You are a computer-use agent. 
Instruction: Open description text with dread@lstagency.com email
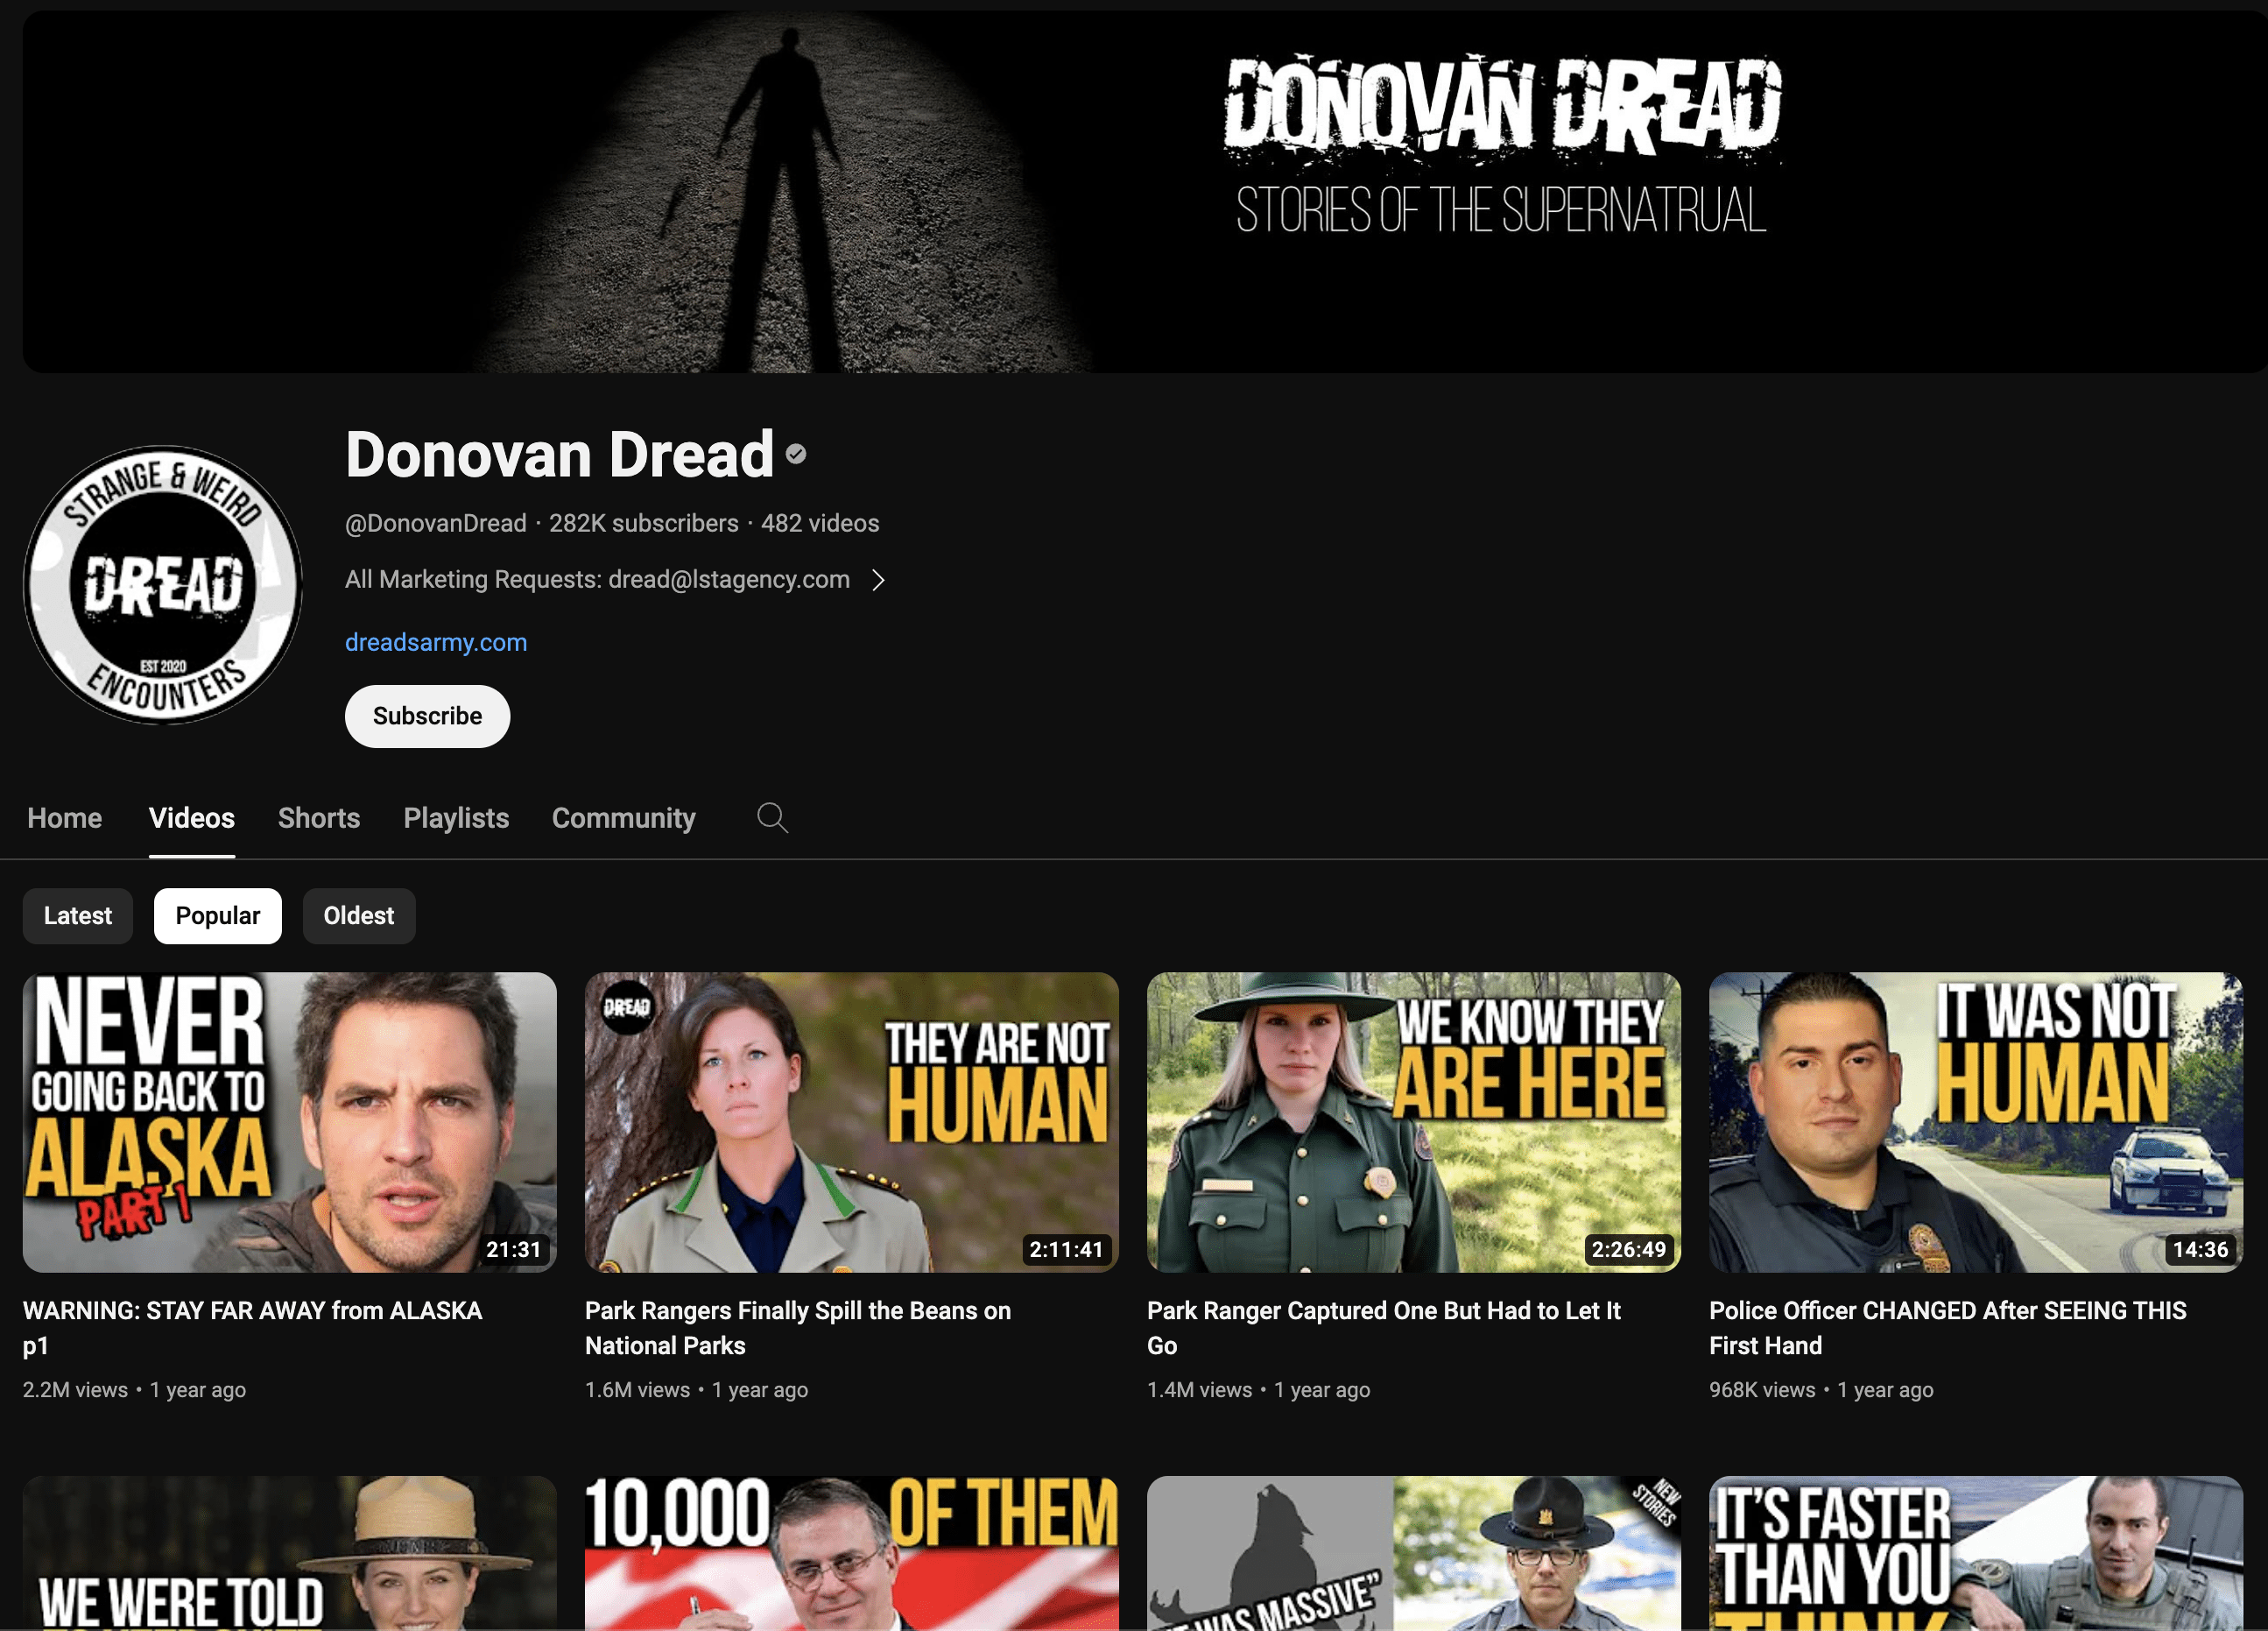[597, 580]
